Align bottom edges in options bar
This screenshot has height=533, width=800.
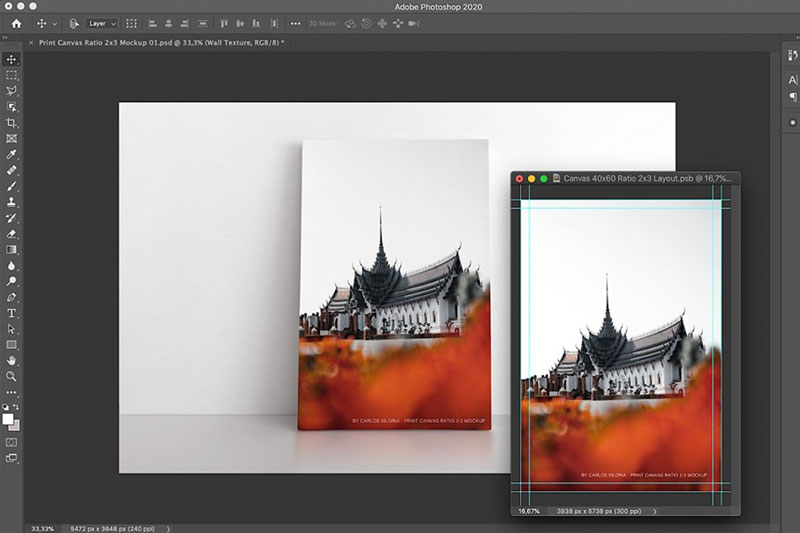[x=256, y=23]
